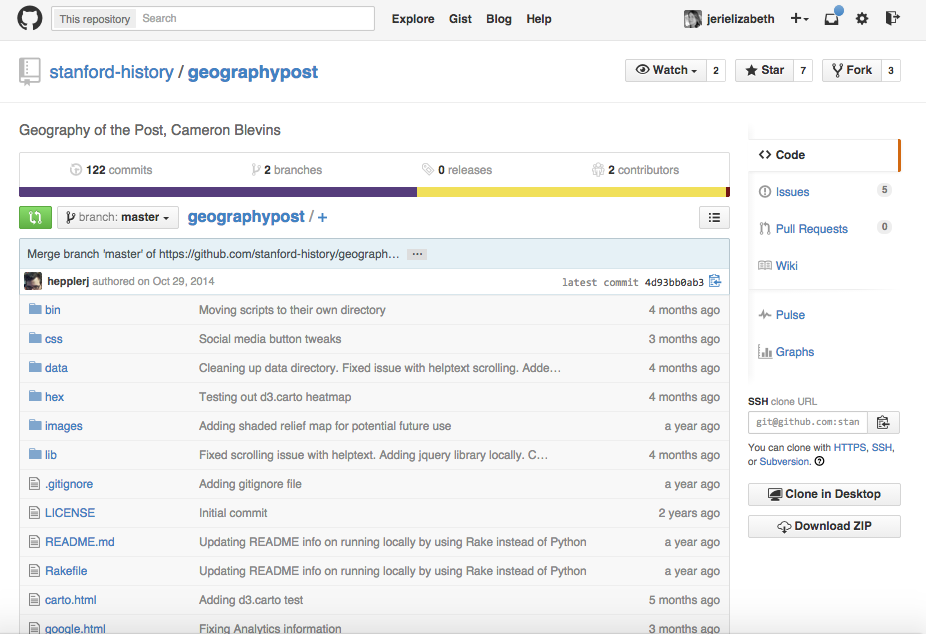
Task: View the 2 branches list
Action: (x=286, y=170)
